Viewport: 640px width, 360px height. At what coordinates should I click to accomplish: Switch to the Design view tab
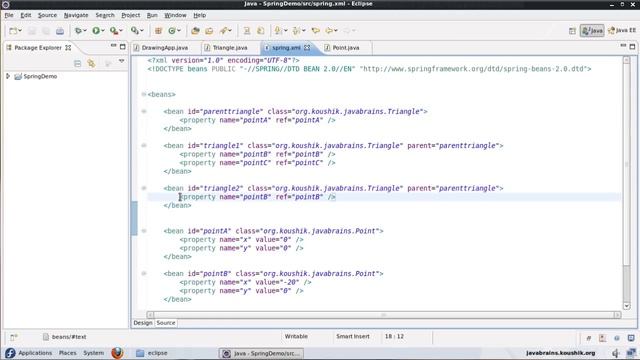pyautogui.click(x=142, y=323)
